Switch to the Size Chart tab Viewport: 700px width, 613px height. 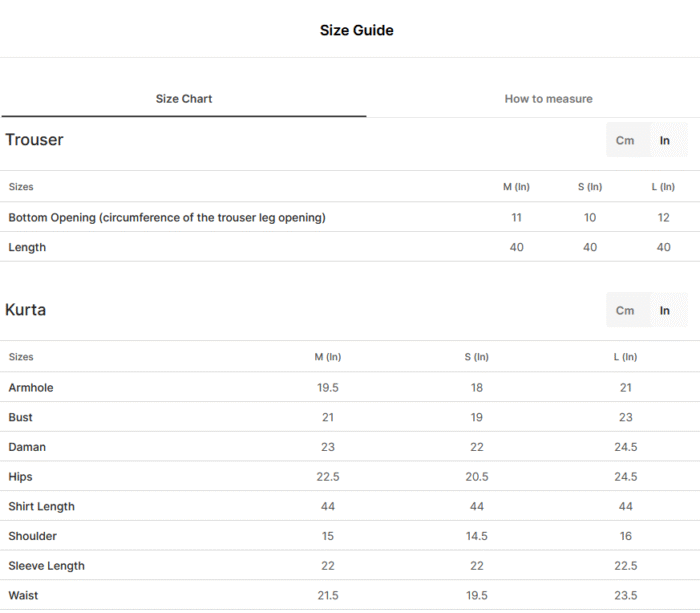coord(183,99)
